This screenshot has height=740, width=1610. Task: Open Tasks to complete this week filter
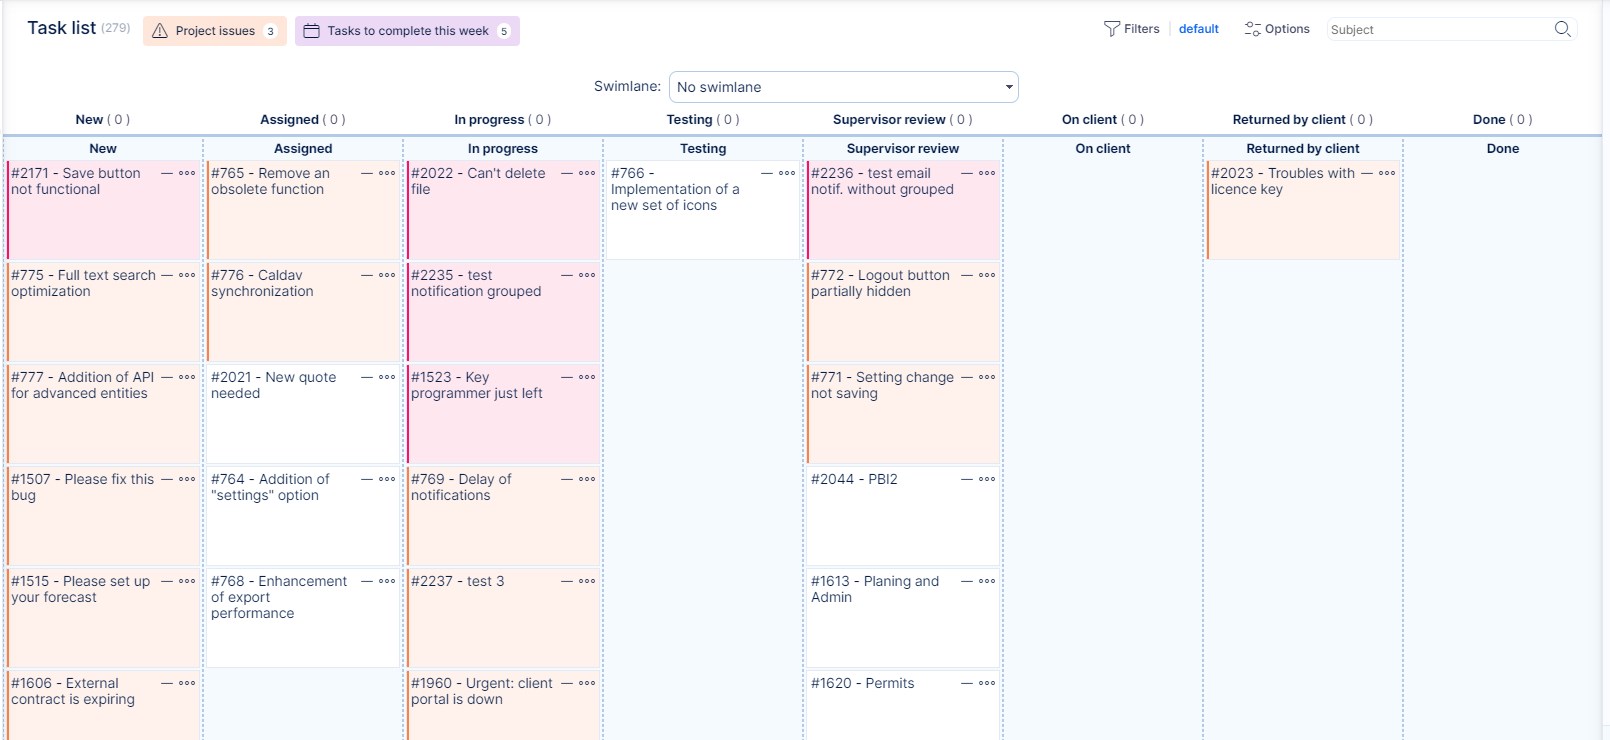click(407, 31)
